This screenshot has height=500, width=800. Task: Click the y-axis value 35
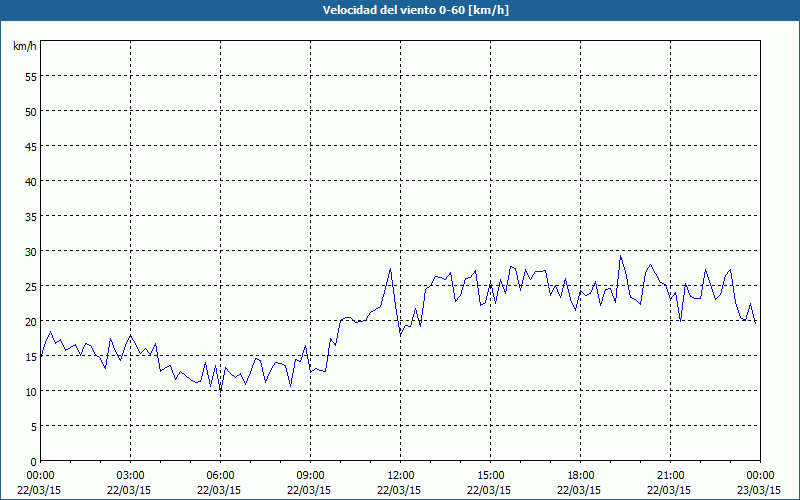click(x=31, y=216)
